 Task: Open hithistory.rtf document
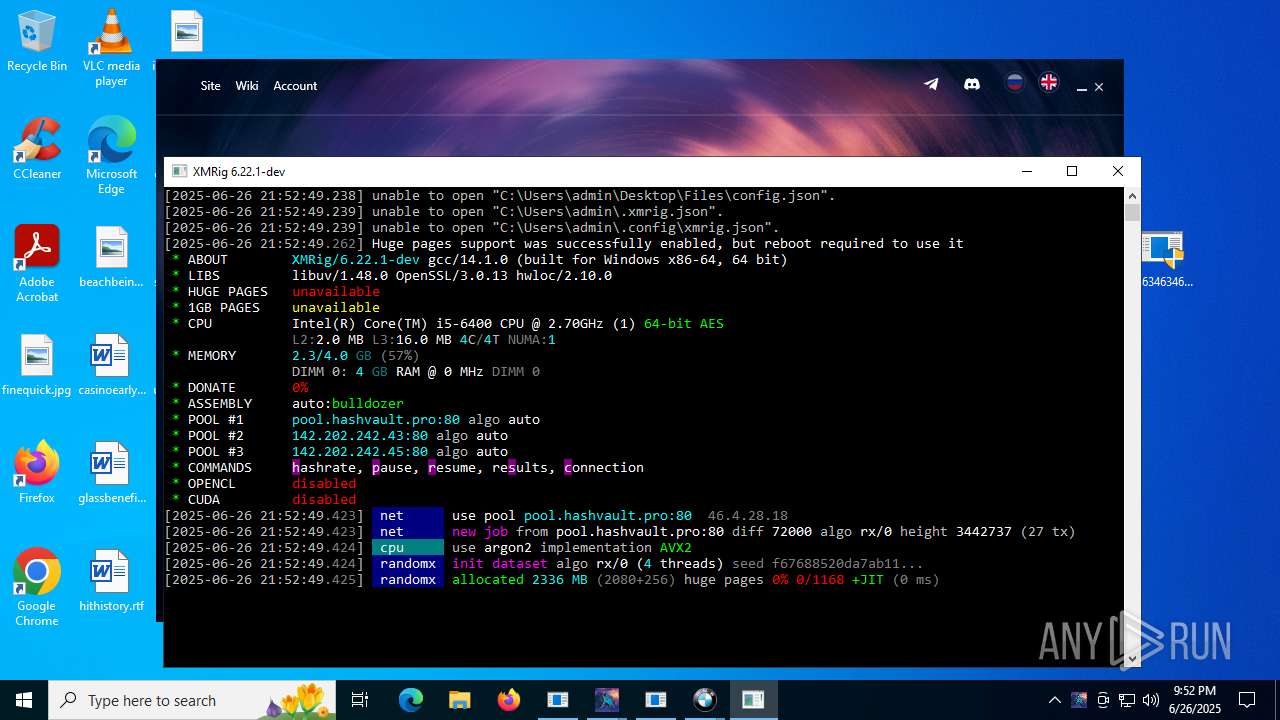(x=111, y=581)
